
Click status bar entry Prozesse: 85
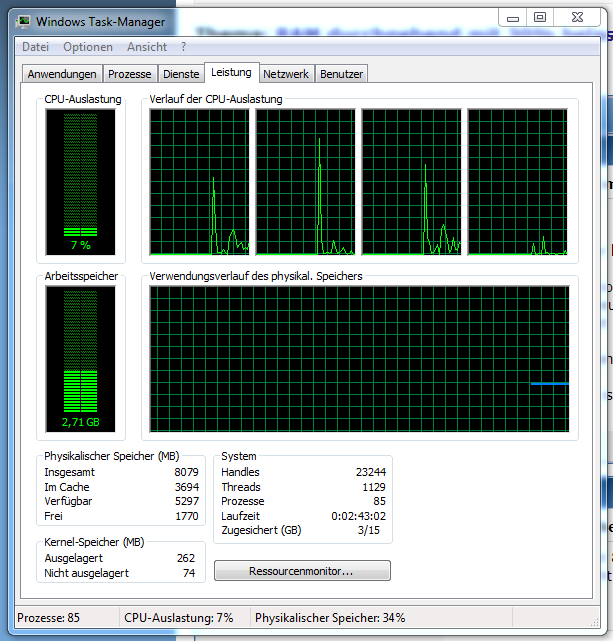49,618
